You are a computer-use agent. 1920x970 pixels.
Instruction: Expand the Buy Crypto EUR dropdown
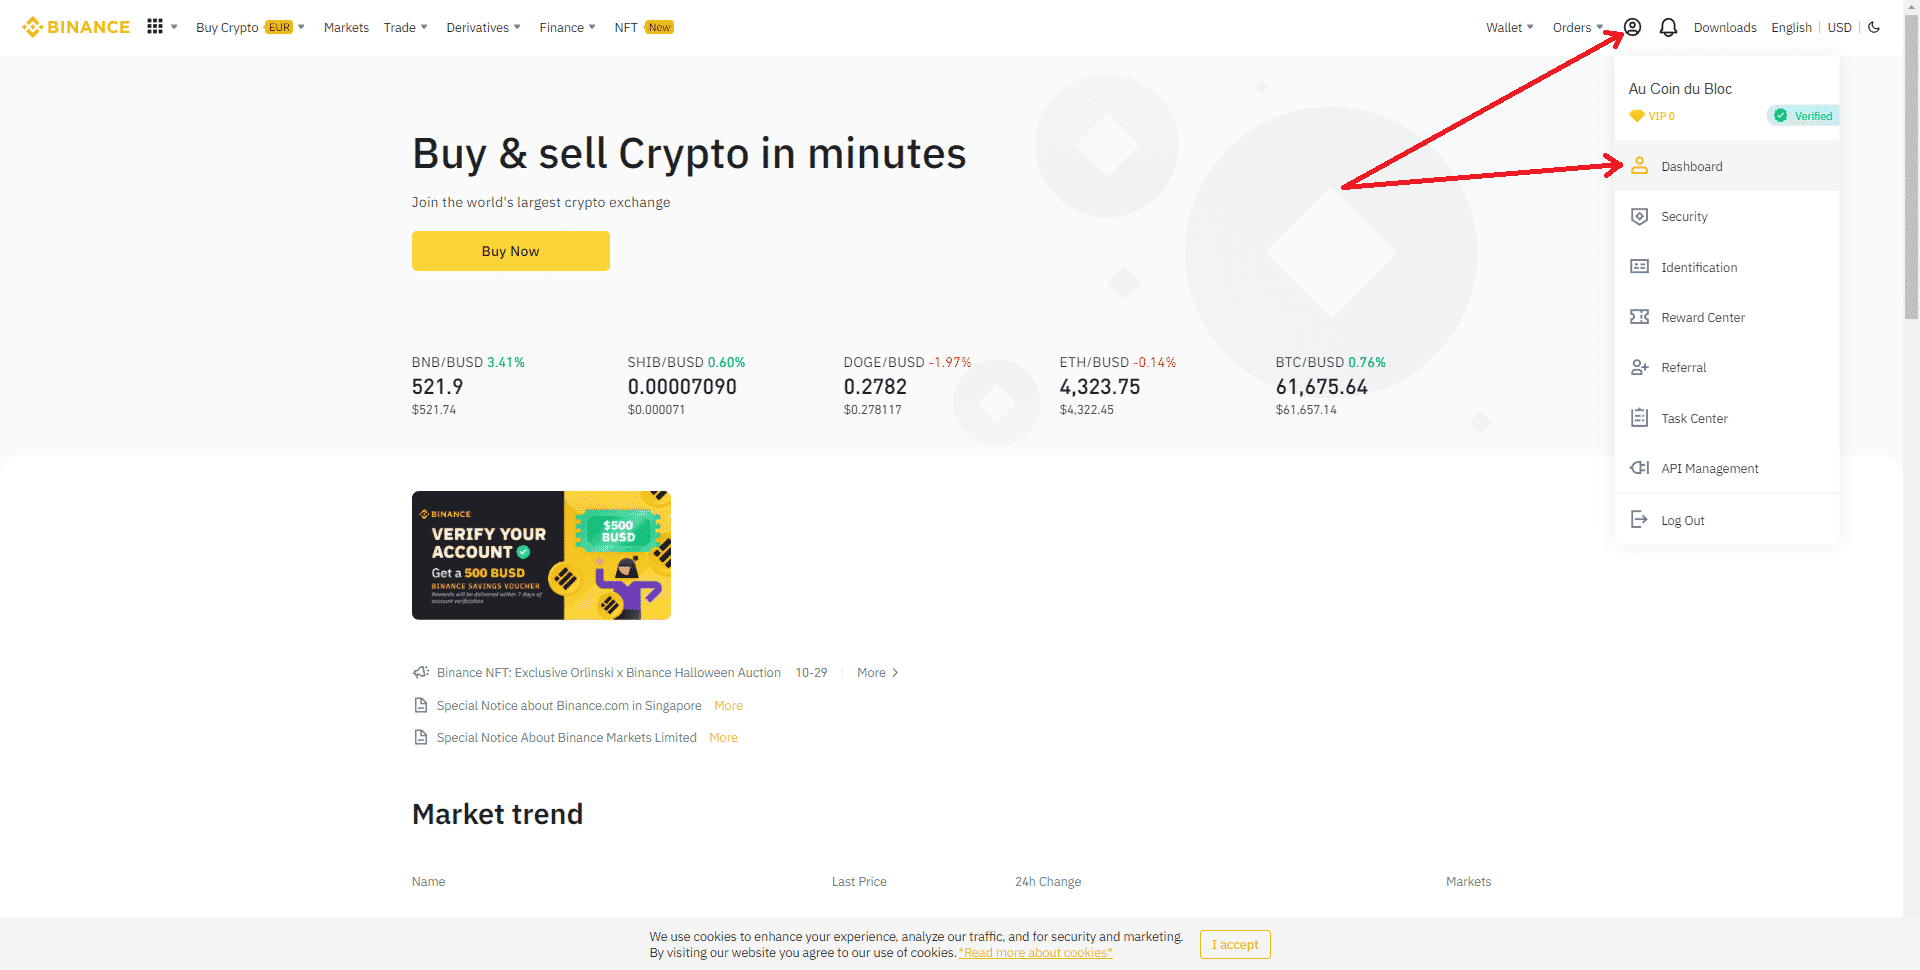[x=249, y=27]
